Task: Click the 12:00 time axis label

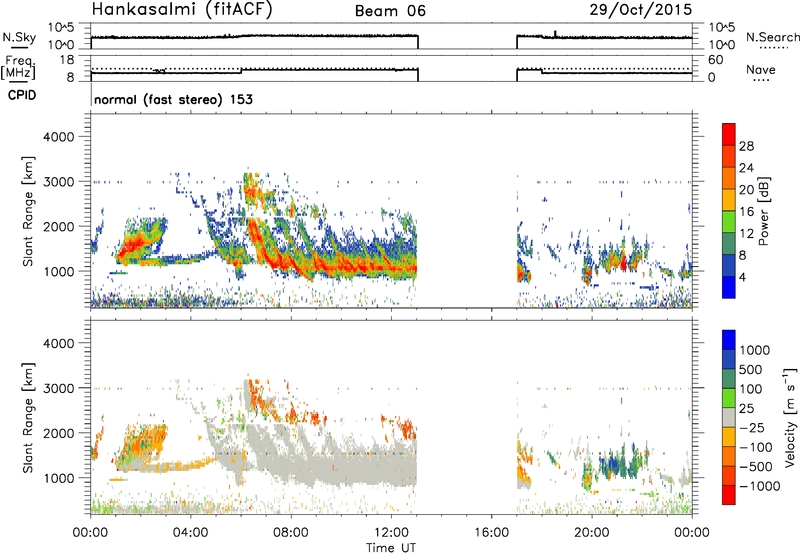Action: [391, 533]
